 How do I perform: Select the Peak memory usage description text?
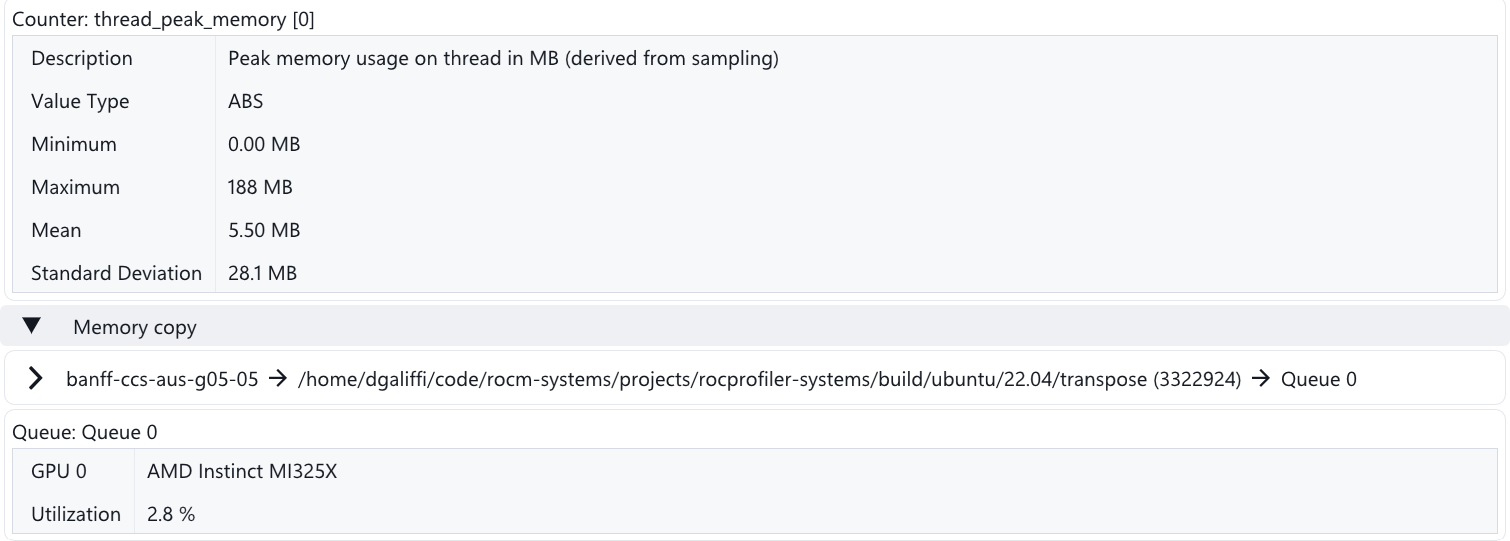pyautogui.click(x=503, y=58)
